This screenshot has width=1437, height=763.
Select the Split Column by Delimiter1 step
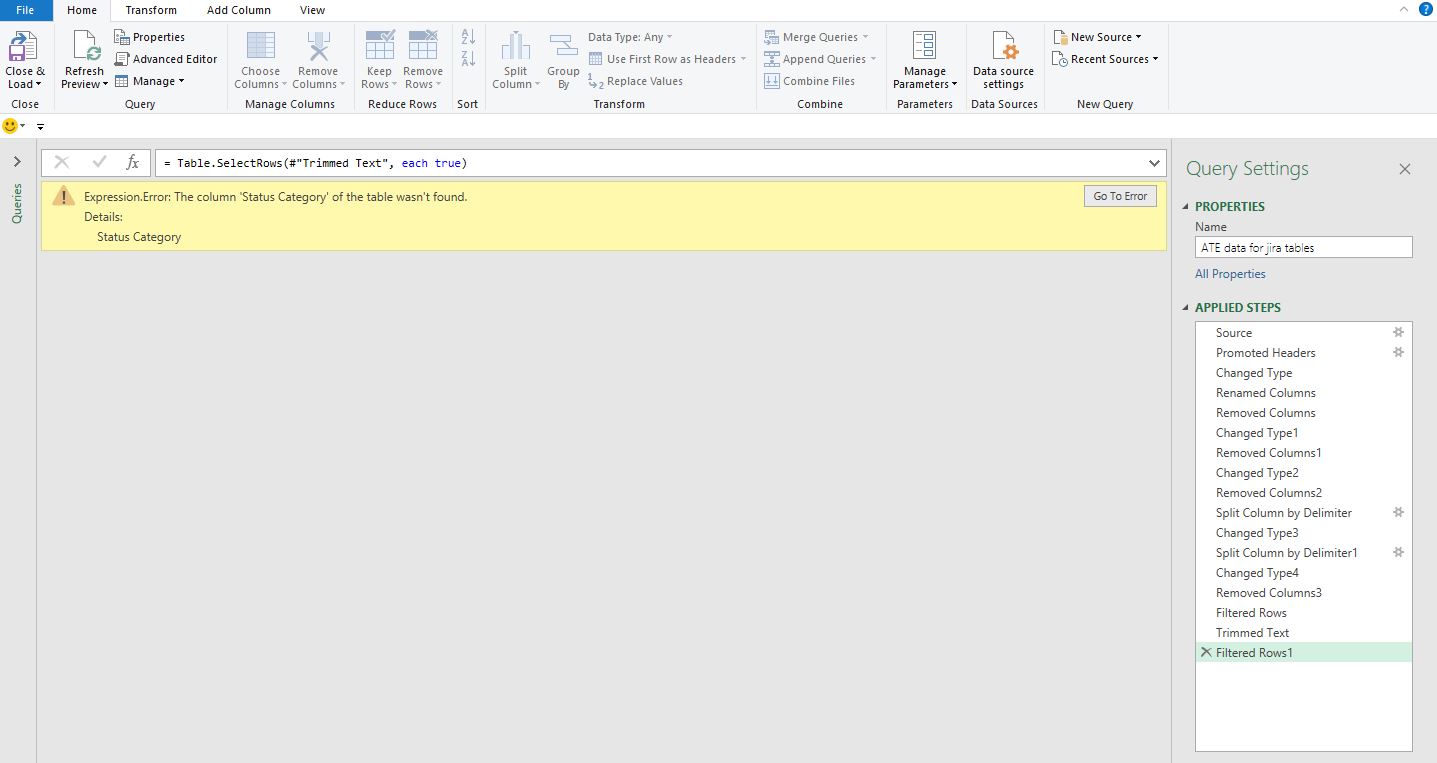[x=1303, y=552]
